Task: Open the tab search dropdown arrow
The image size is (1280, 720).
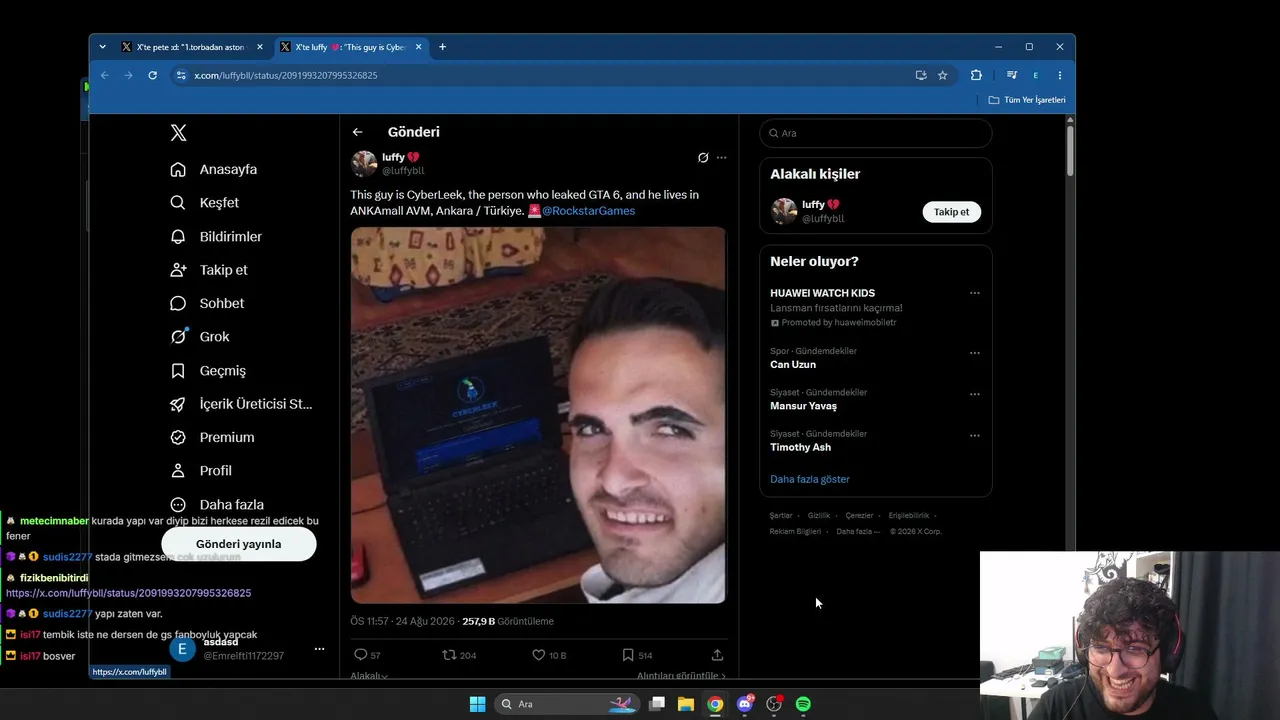Action: tap(102, 47)
